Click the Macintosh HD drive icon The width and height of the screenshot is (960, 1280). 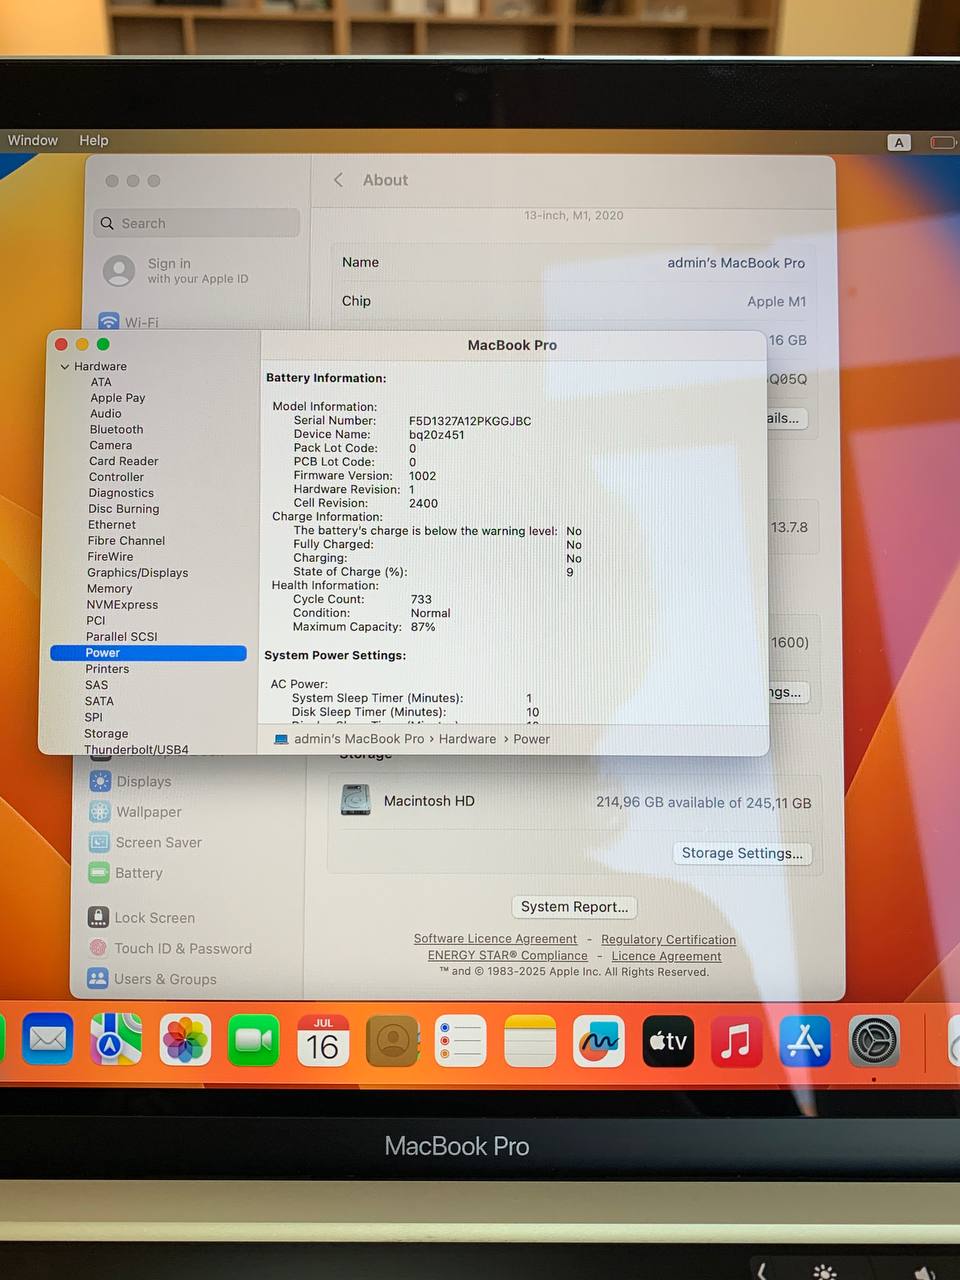[355, 800]
